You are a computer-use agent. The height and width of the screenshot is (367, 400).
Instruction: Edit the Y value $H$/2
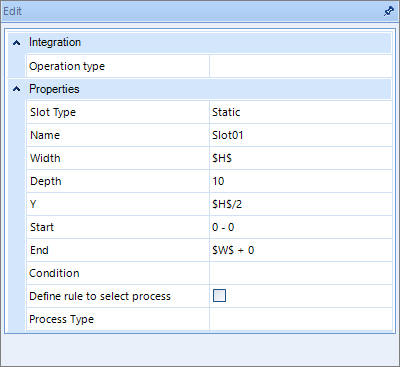(301, 204)
